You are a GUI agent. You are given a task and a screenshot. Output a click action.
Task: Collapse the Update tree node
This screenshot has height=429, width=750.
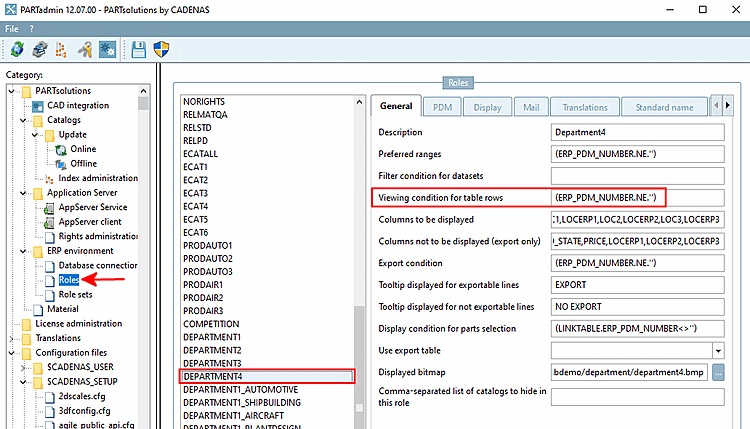[x=35, y=135]
